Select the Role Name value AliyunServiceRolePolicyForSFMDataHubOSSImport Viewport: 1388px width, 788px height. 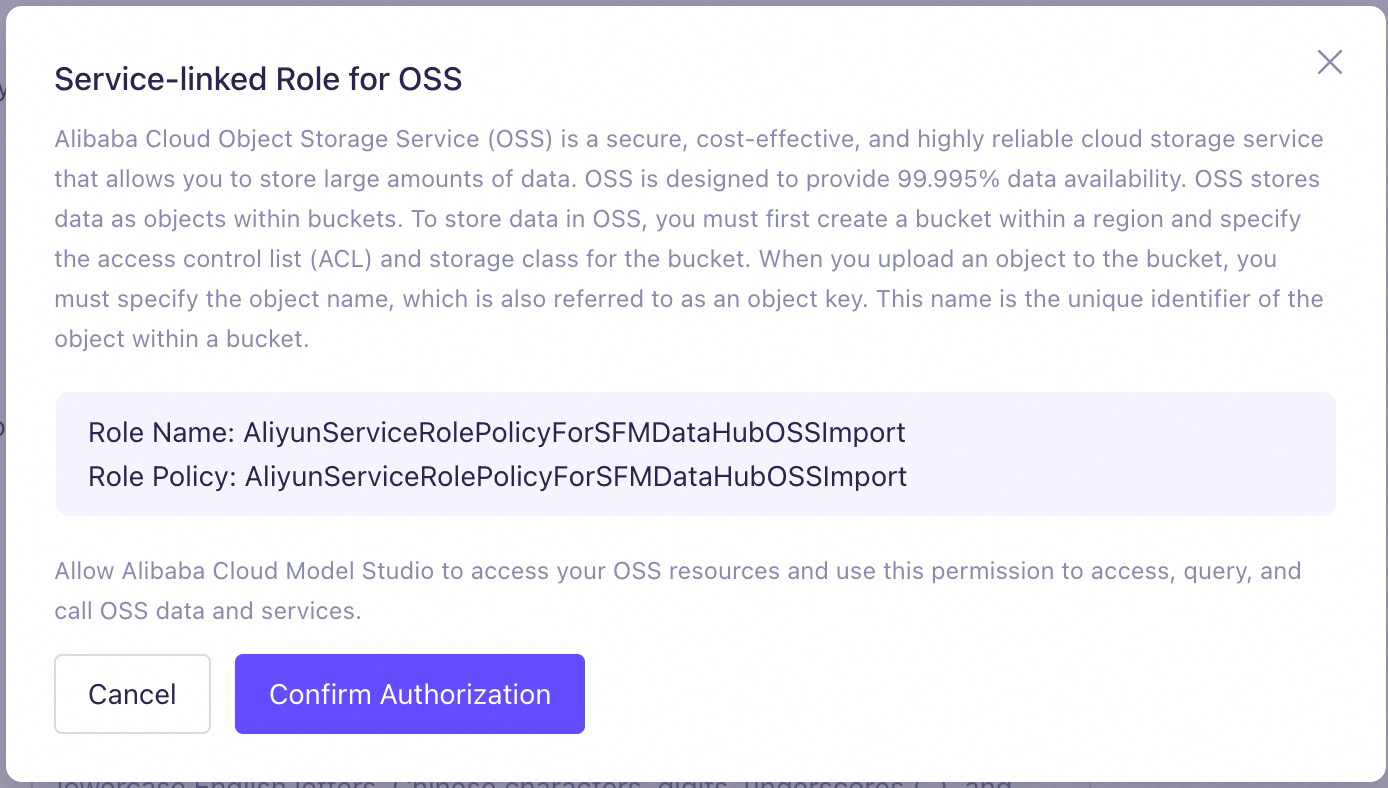[x=574, y=433]
